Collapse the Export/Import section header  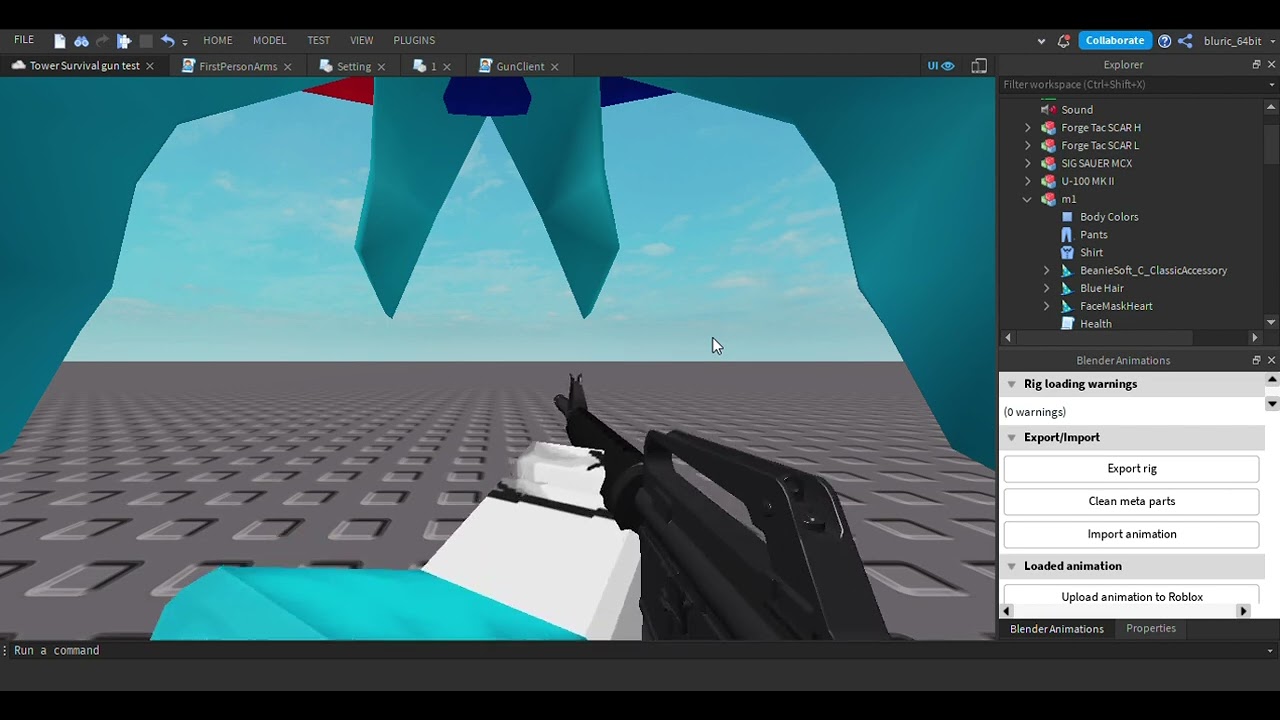point(1011,437)
